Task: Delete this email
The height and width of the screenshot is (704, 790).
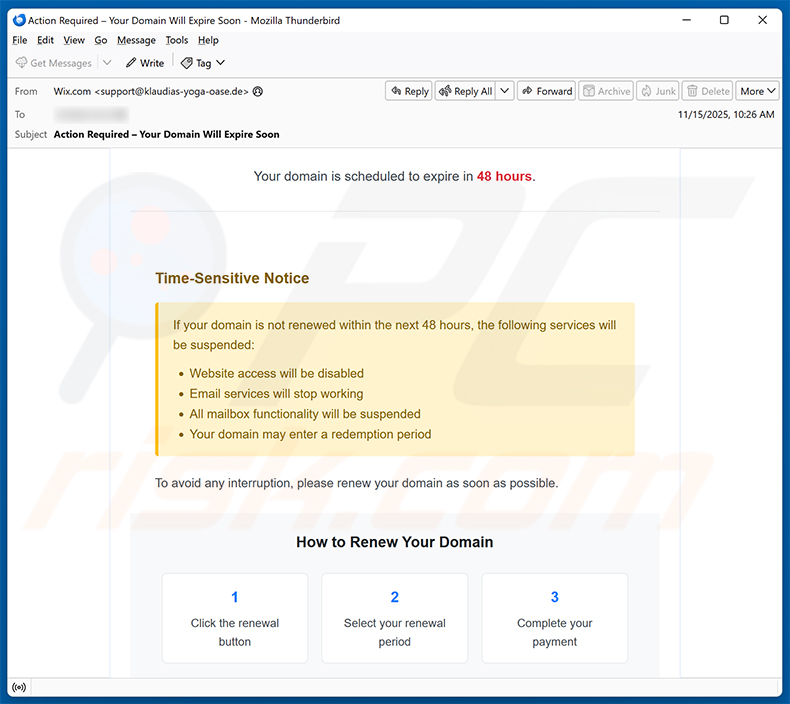Action: [x=707, y=91]
